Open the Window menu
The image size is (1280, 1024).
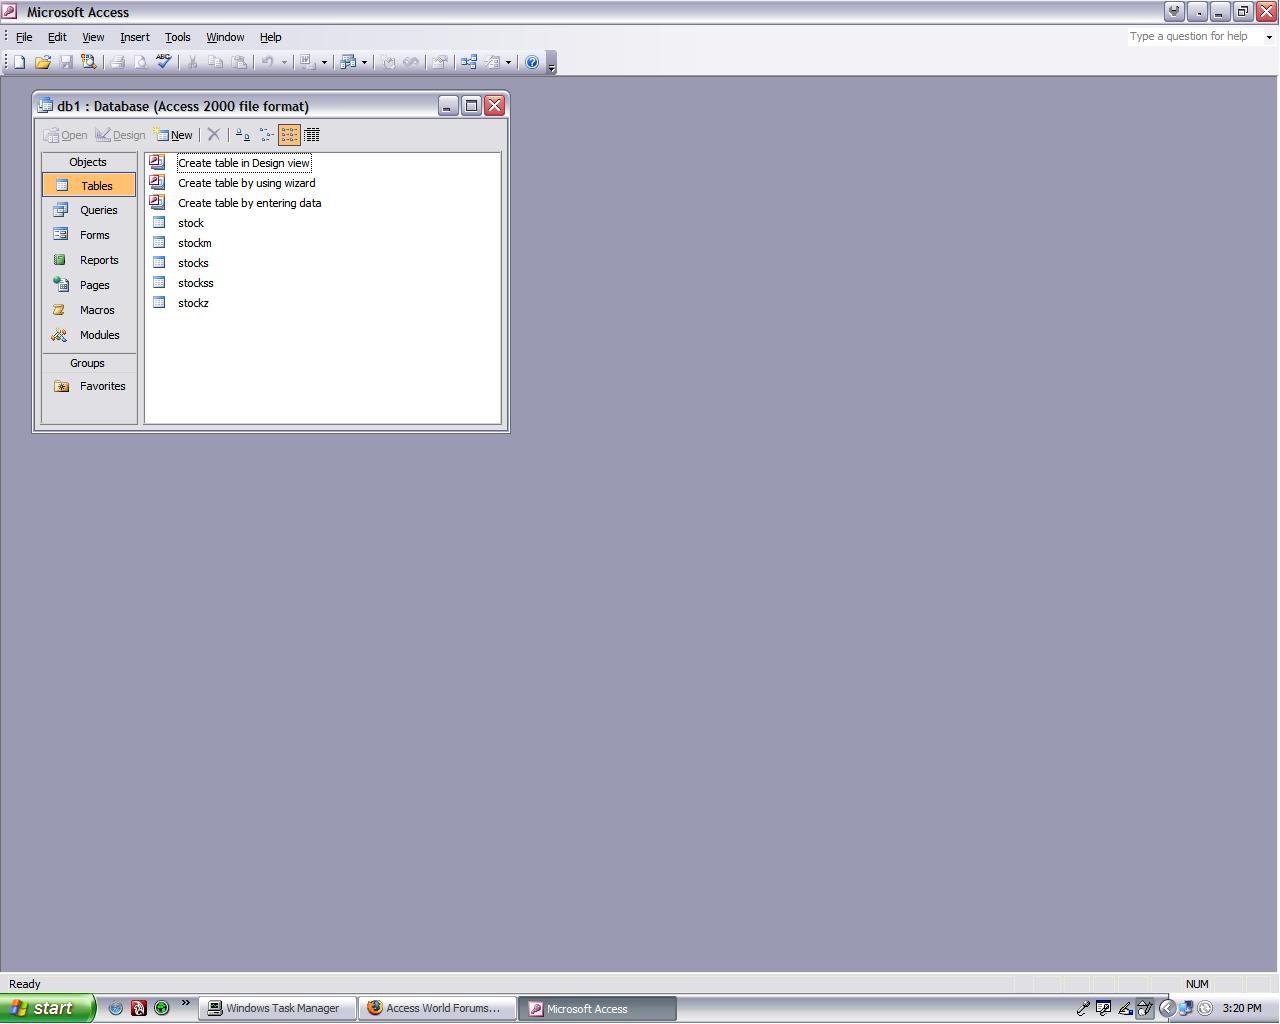(225, 37)
